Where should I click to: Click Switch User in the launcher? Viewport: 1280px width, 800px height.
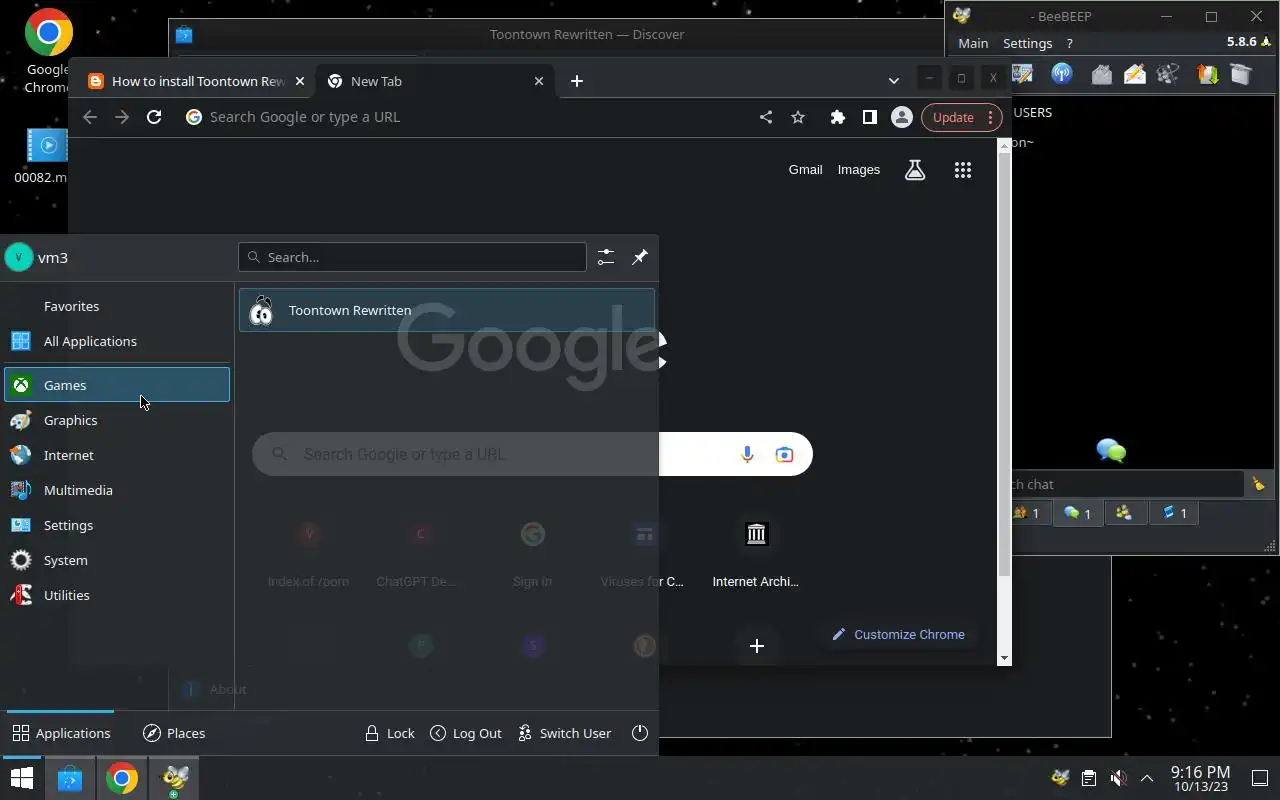click(x=565, y=733)
